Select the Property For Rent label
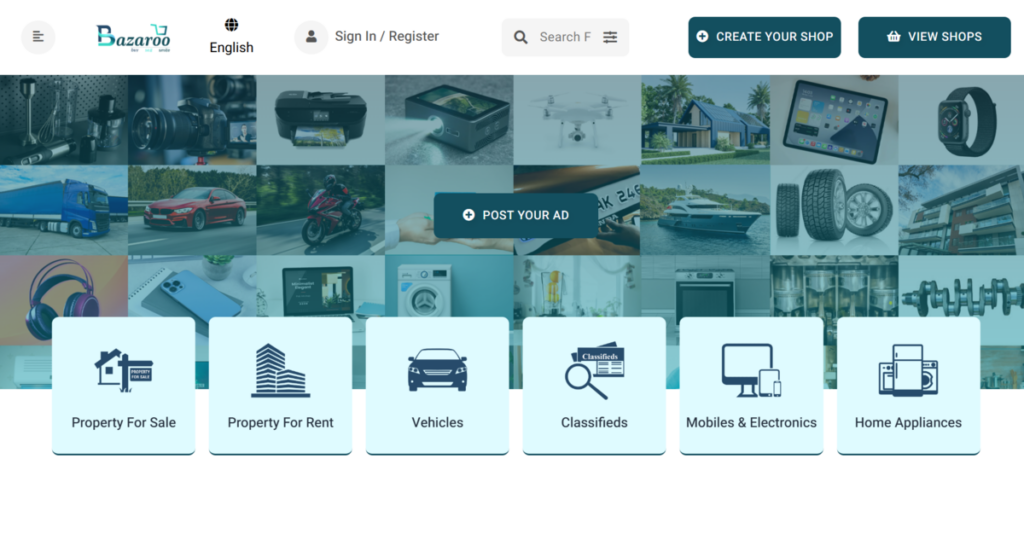 280,422
